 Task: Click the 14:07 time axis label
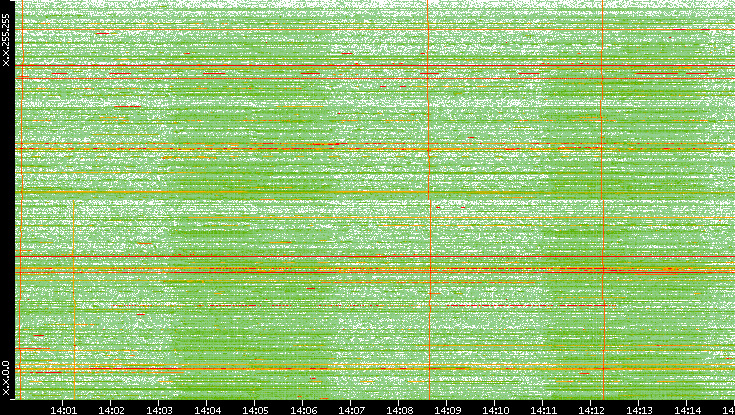pos(351,410)
